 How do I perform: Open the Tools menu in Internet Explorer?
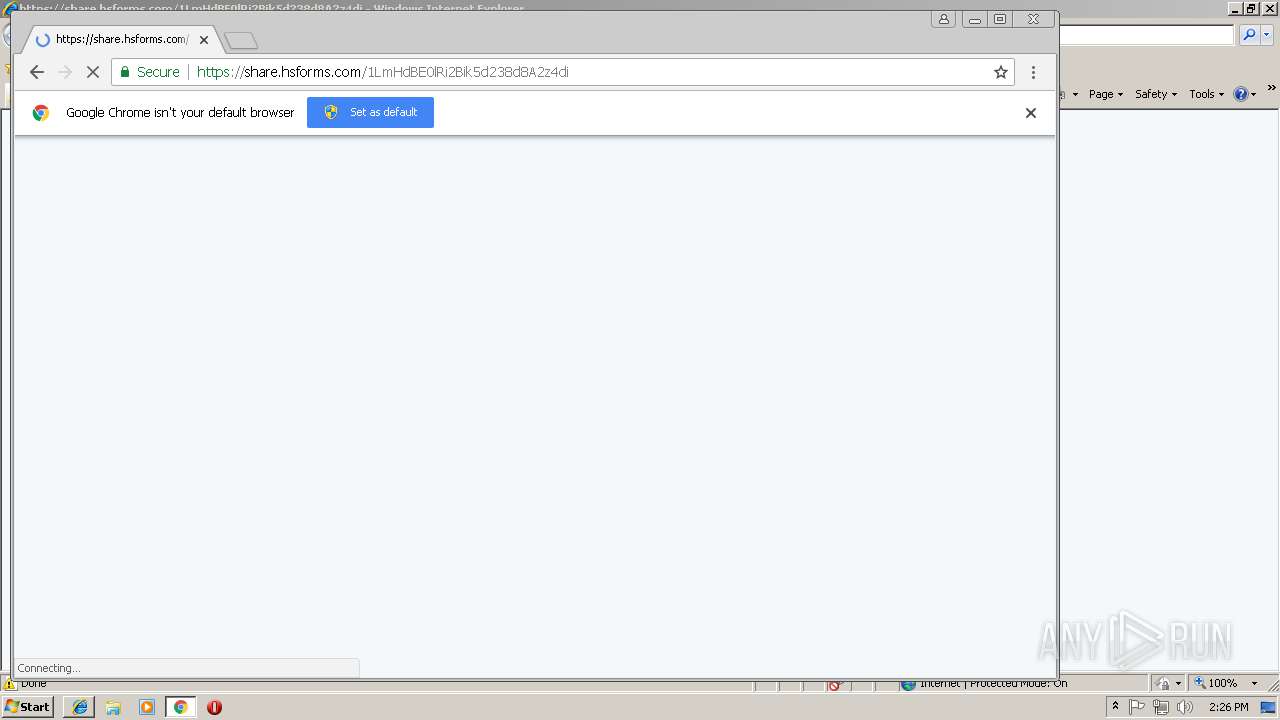tap(1206, 94)
